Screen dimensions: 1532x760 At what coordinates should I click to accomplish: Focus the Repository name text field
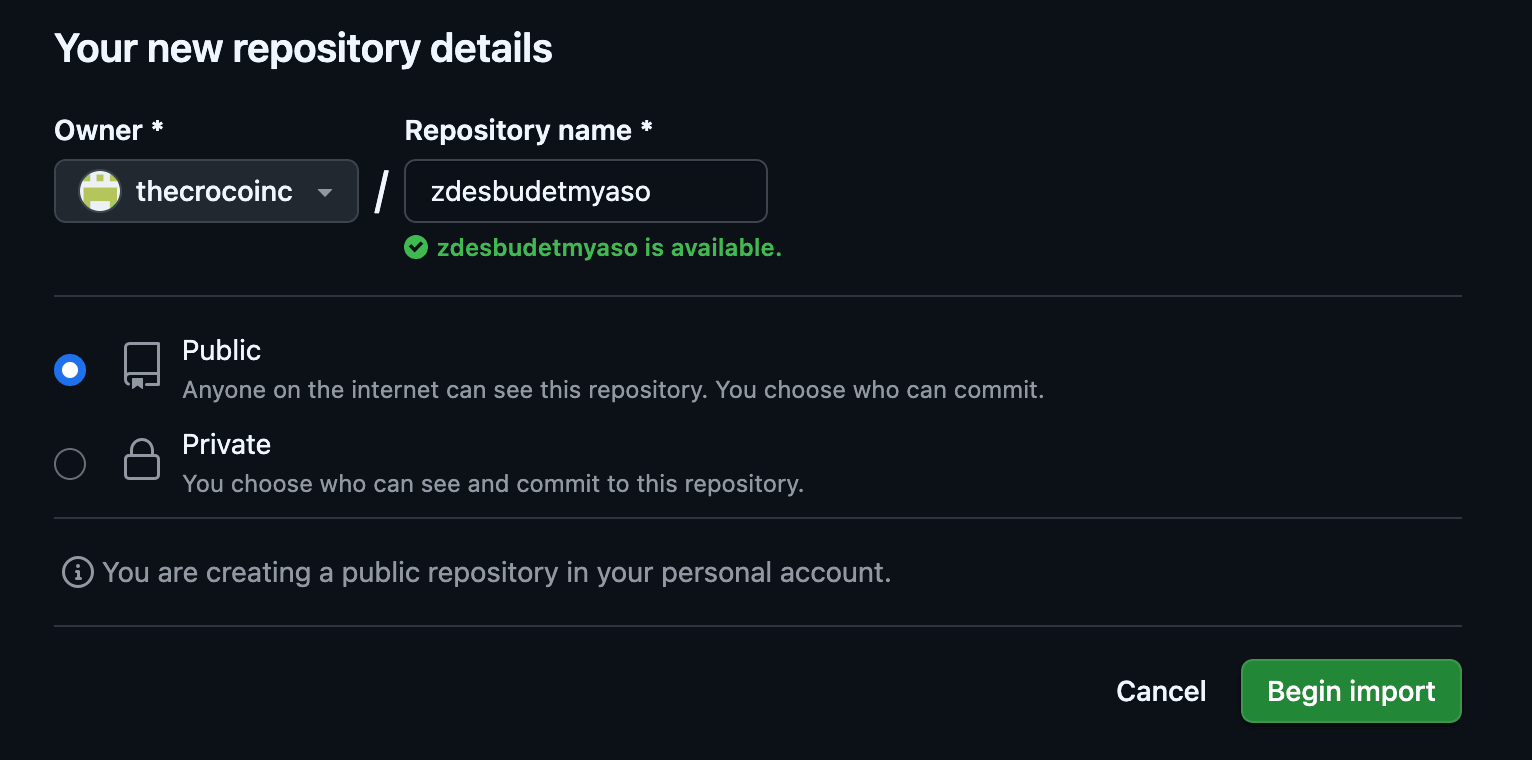click(x=585, y=191)
